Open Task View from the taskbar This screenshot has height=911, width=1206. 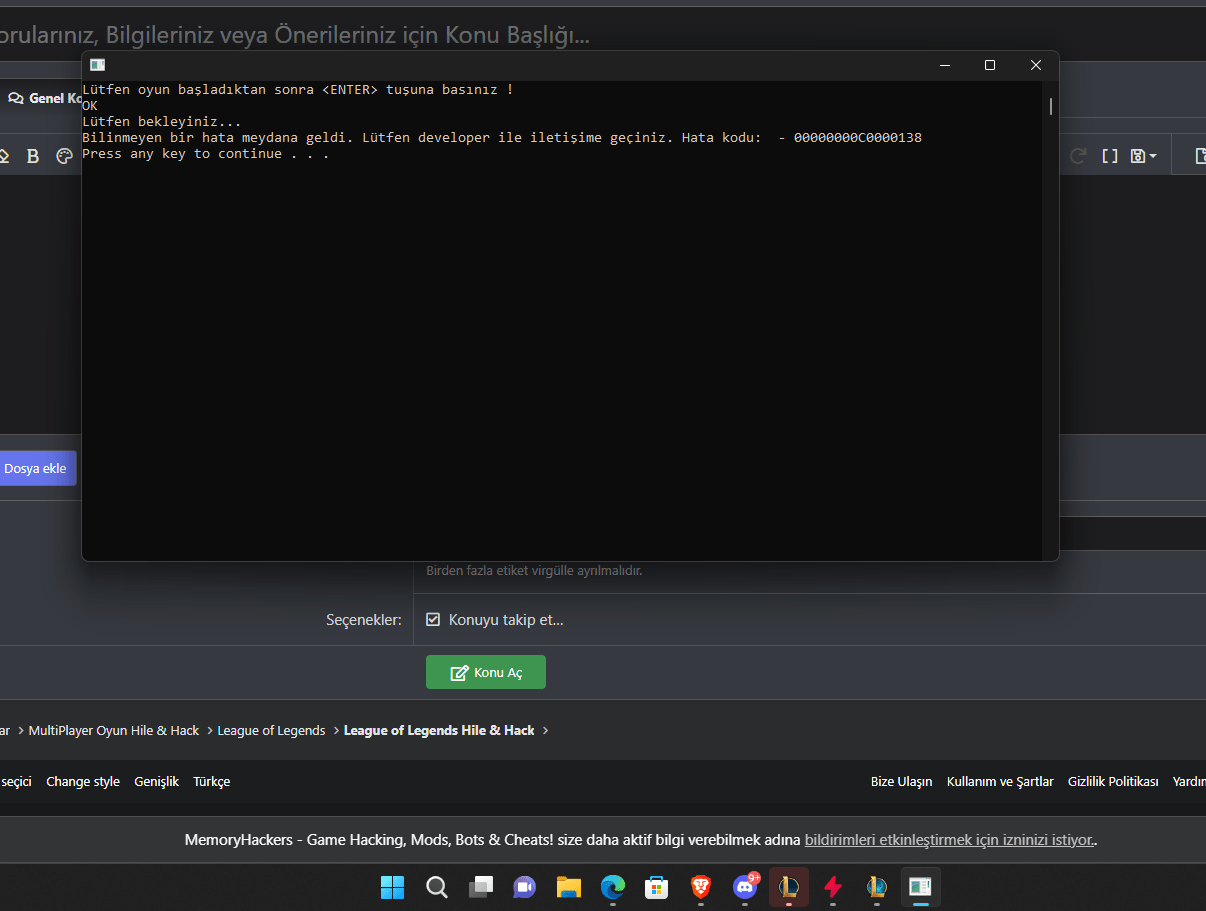[481, 887]
